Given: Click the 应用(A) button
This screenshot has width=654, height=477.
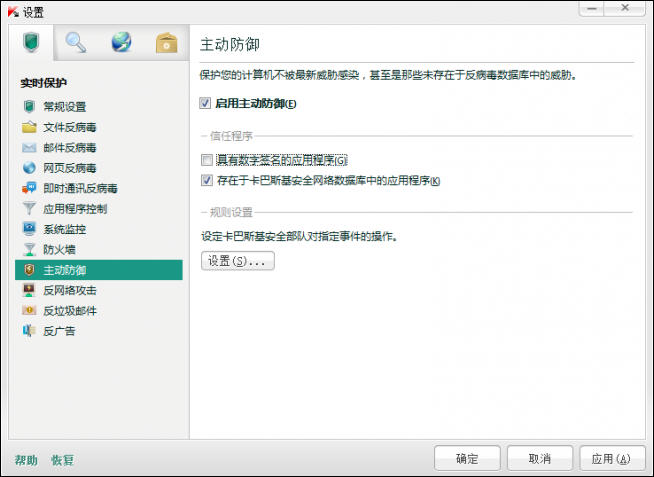Looking at the screenshot, I should [612, 458].
